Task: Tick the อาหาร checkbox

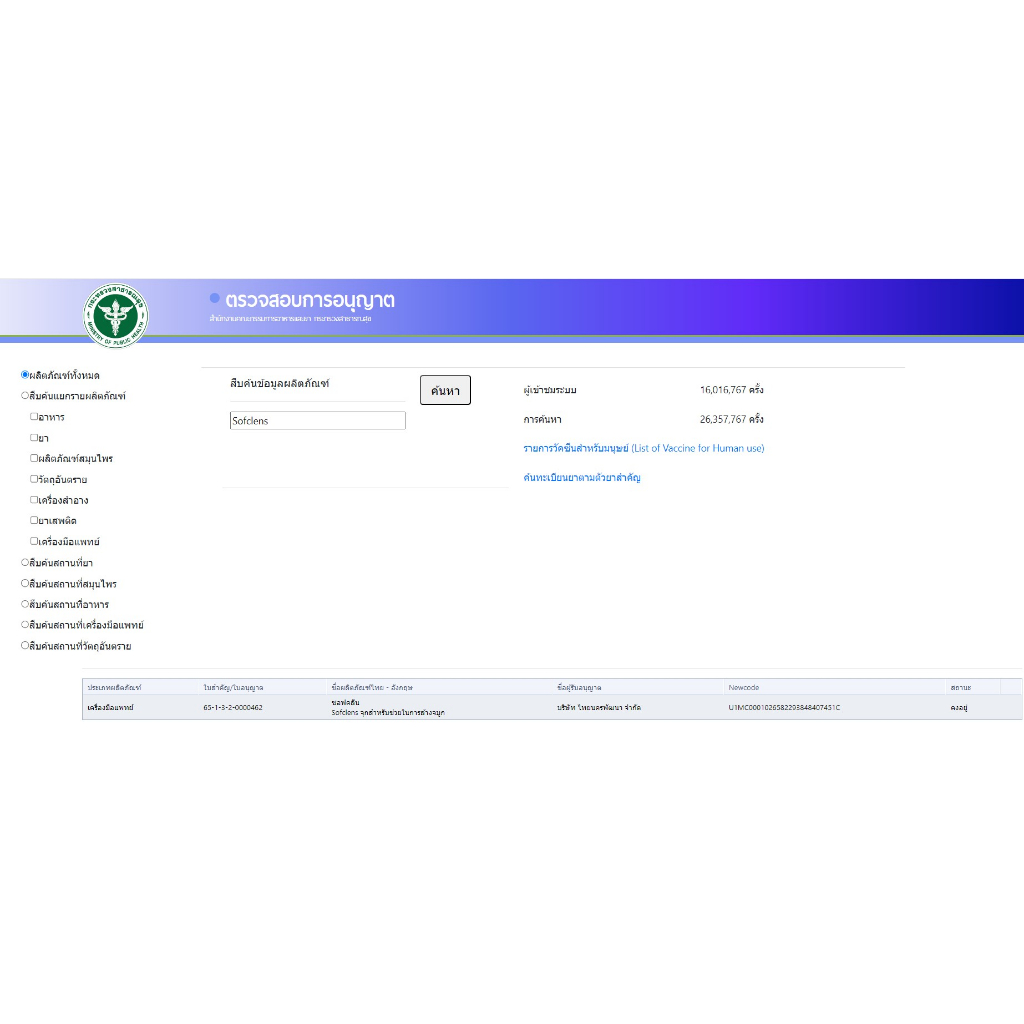Action: (34, 417)
